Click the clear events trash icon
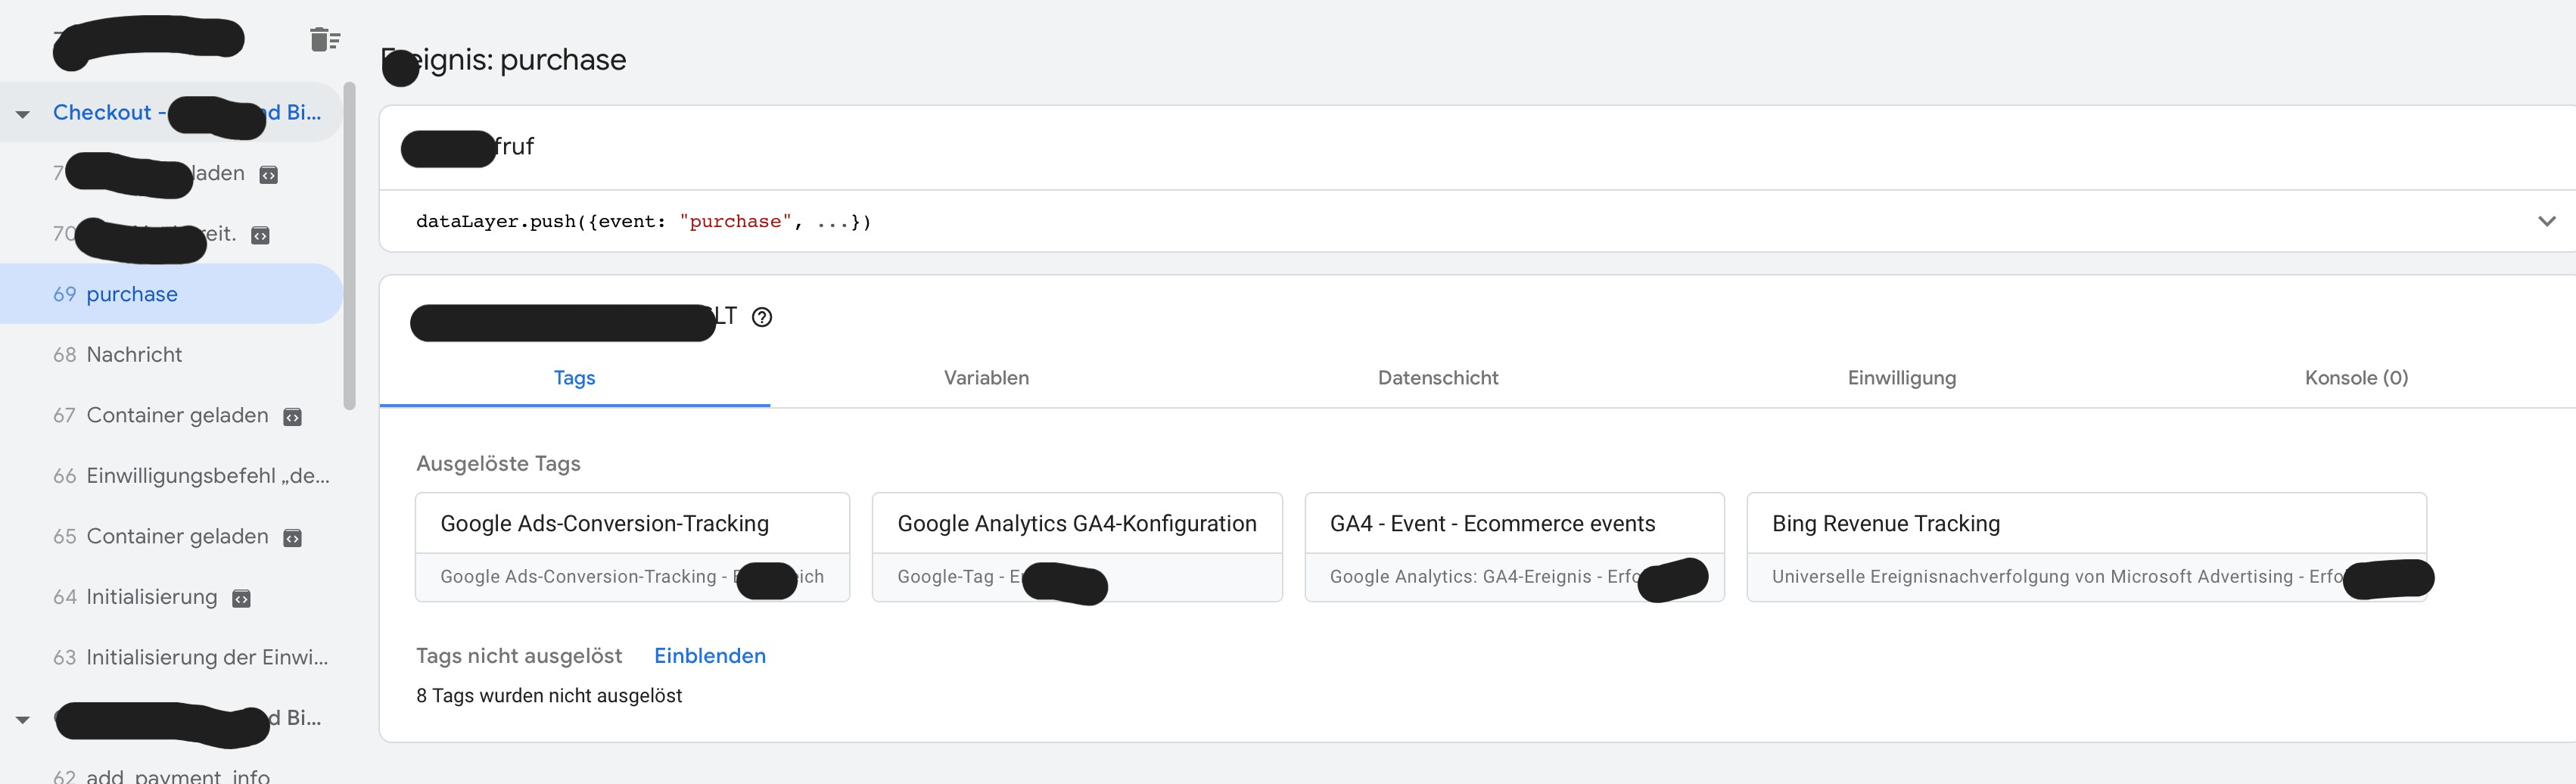Image resolution: width=2576 pixels, height=784 pixels. click(324, 40)
